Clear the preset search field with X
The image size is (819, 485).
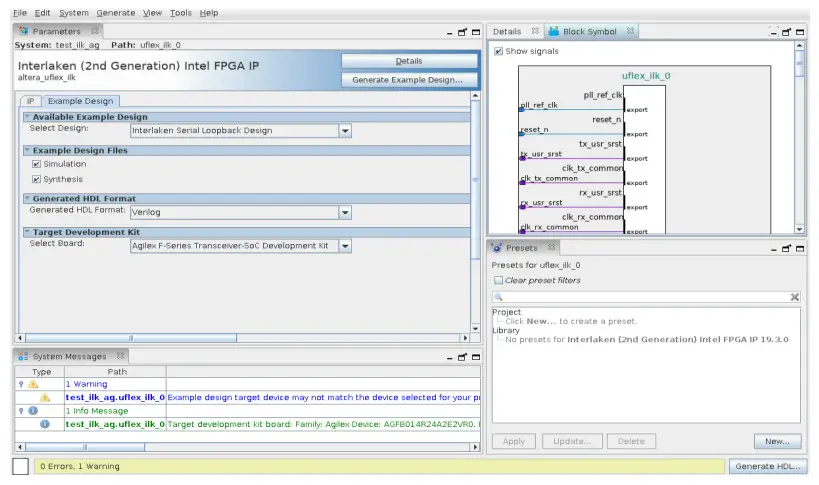pyautogui.click(x=794, y=297)
